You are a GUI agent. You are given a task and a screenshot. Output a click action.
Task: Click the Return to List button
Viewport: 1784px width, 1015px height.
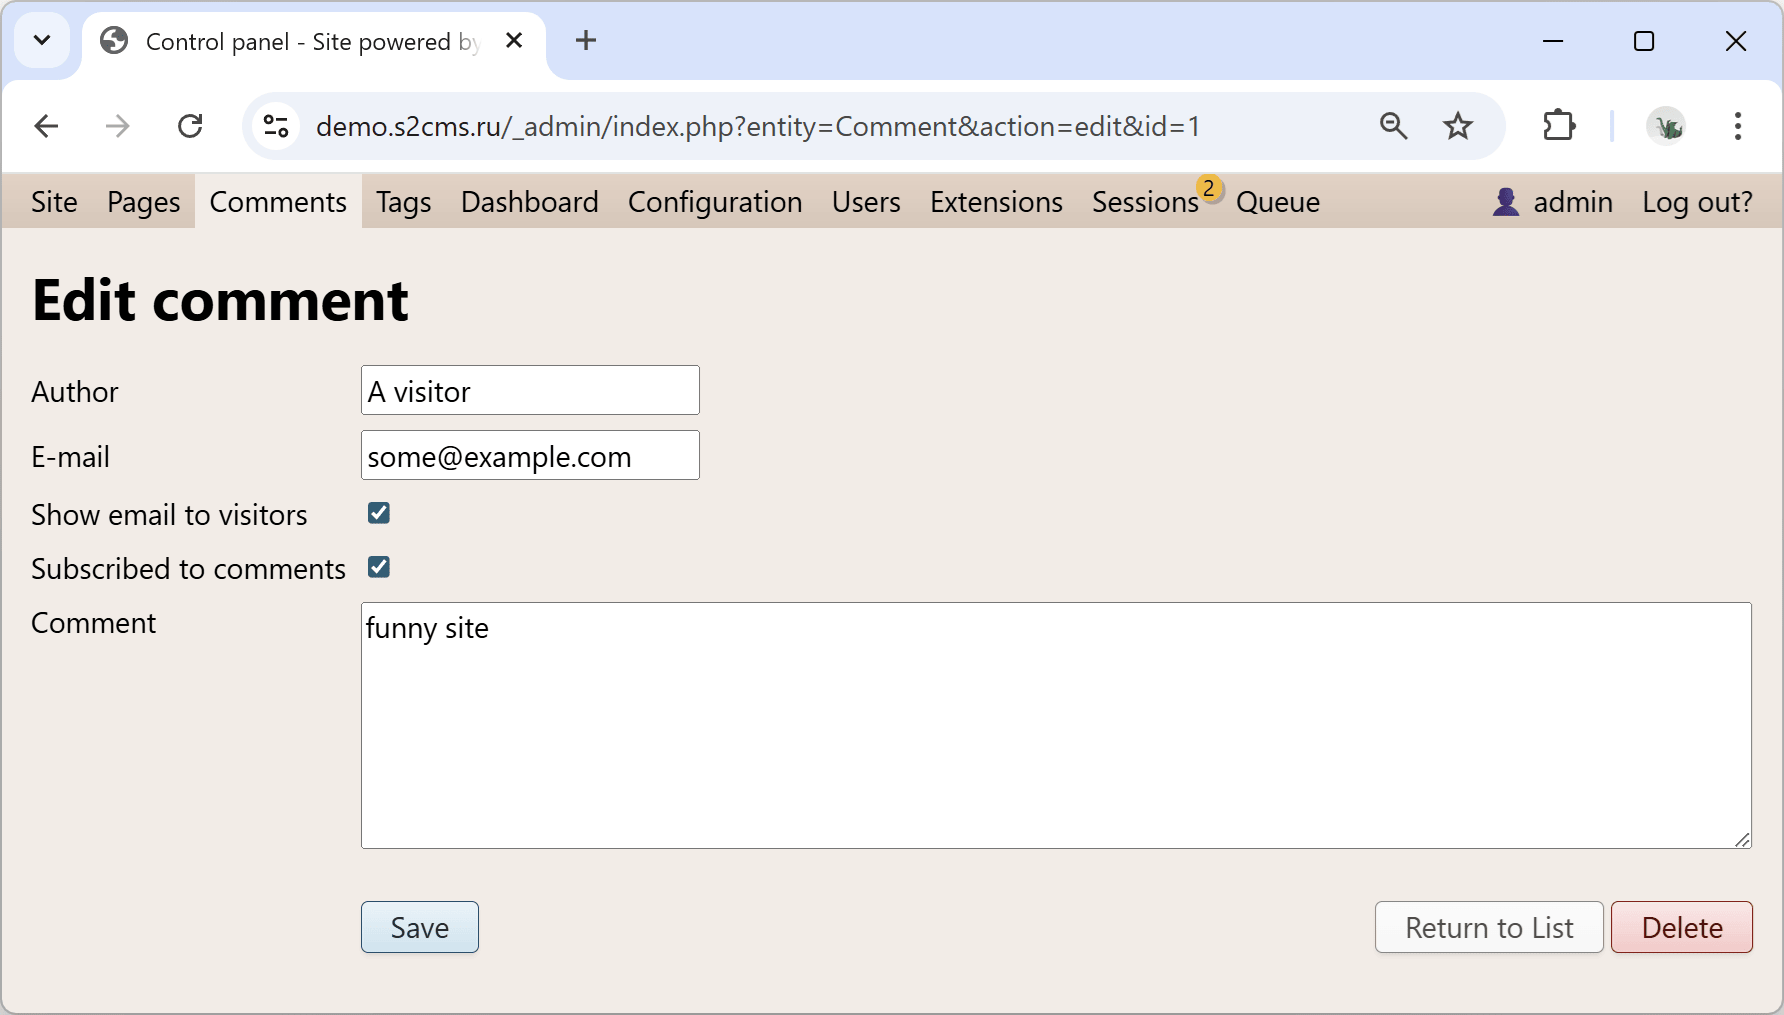pyautogui.click(x=1489, y=927)
